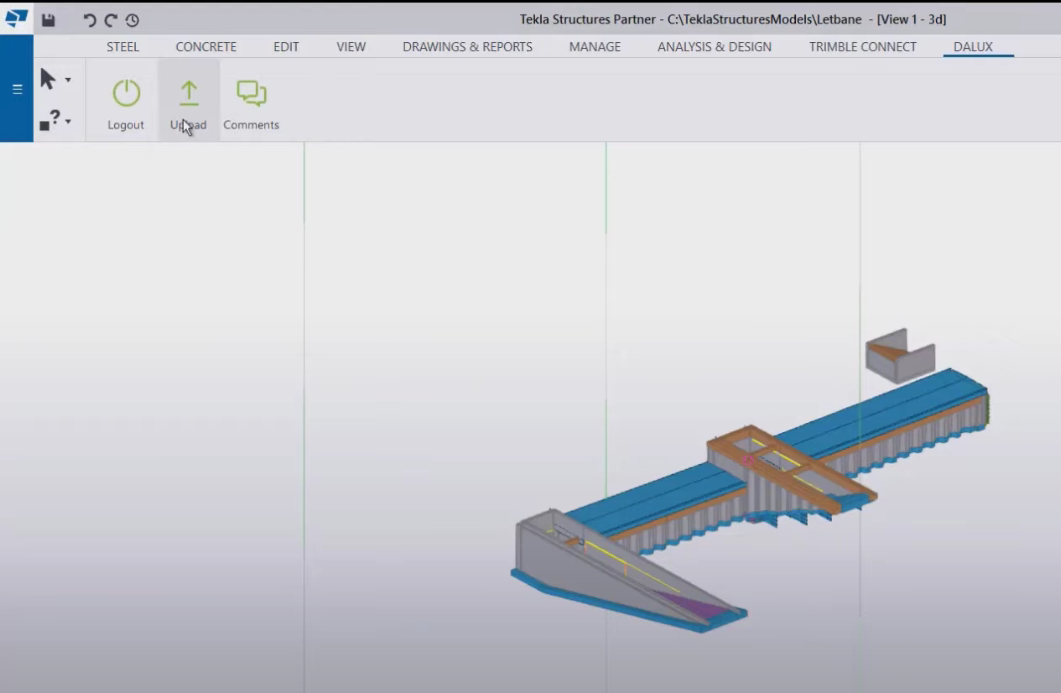Open Dalux Comments
Image resolution: width=1061 pixels, height=693 pixels.
coord(251,93)
